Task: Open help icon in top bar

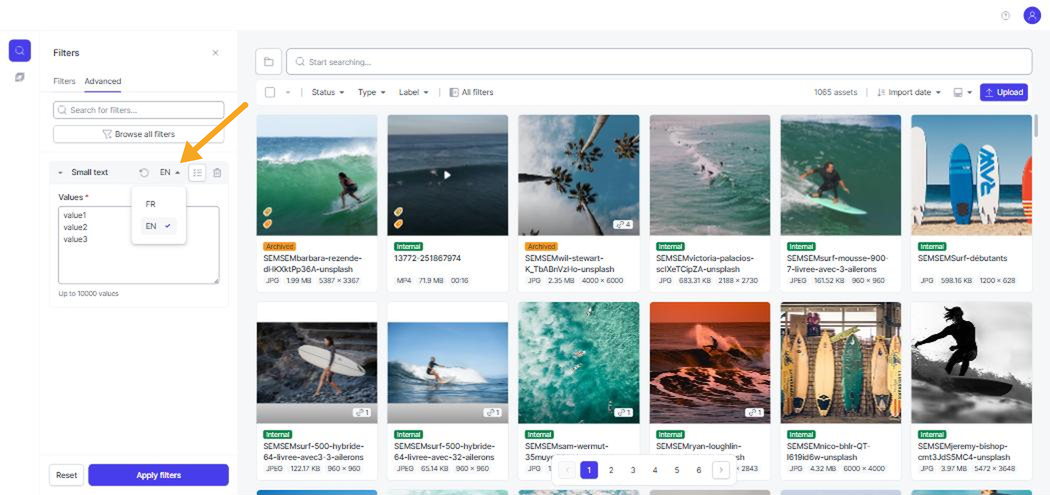Action: pyautogui.click(x=1005, y=16)
